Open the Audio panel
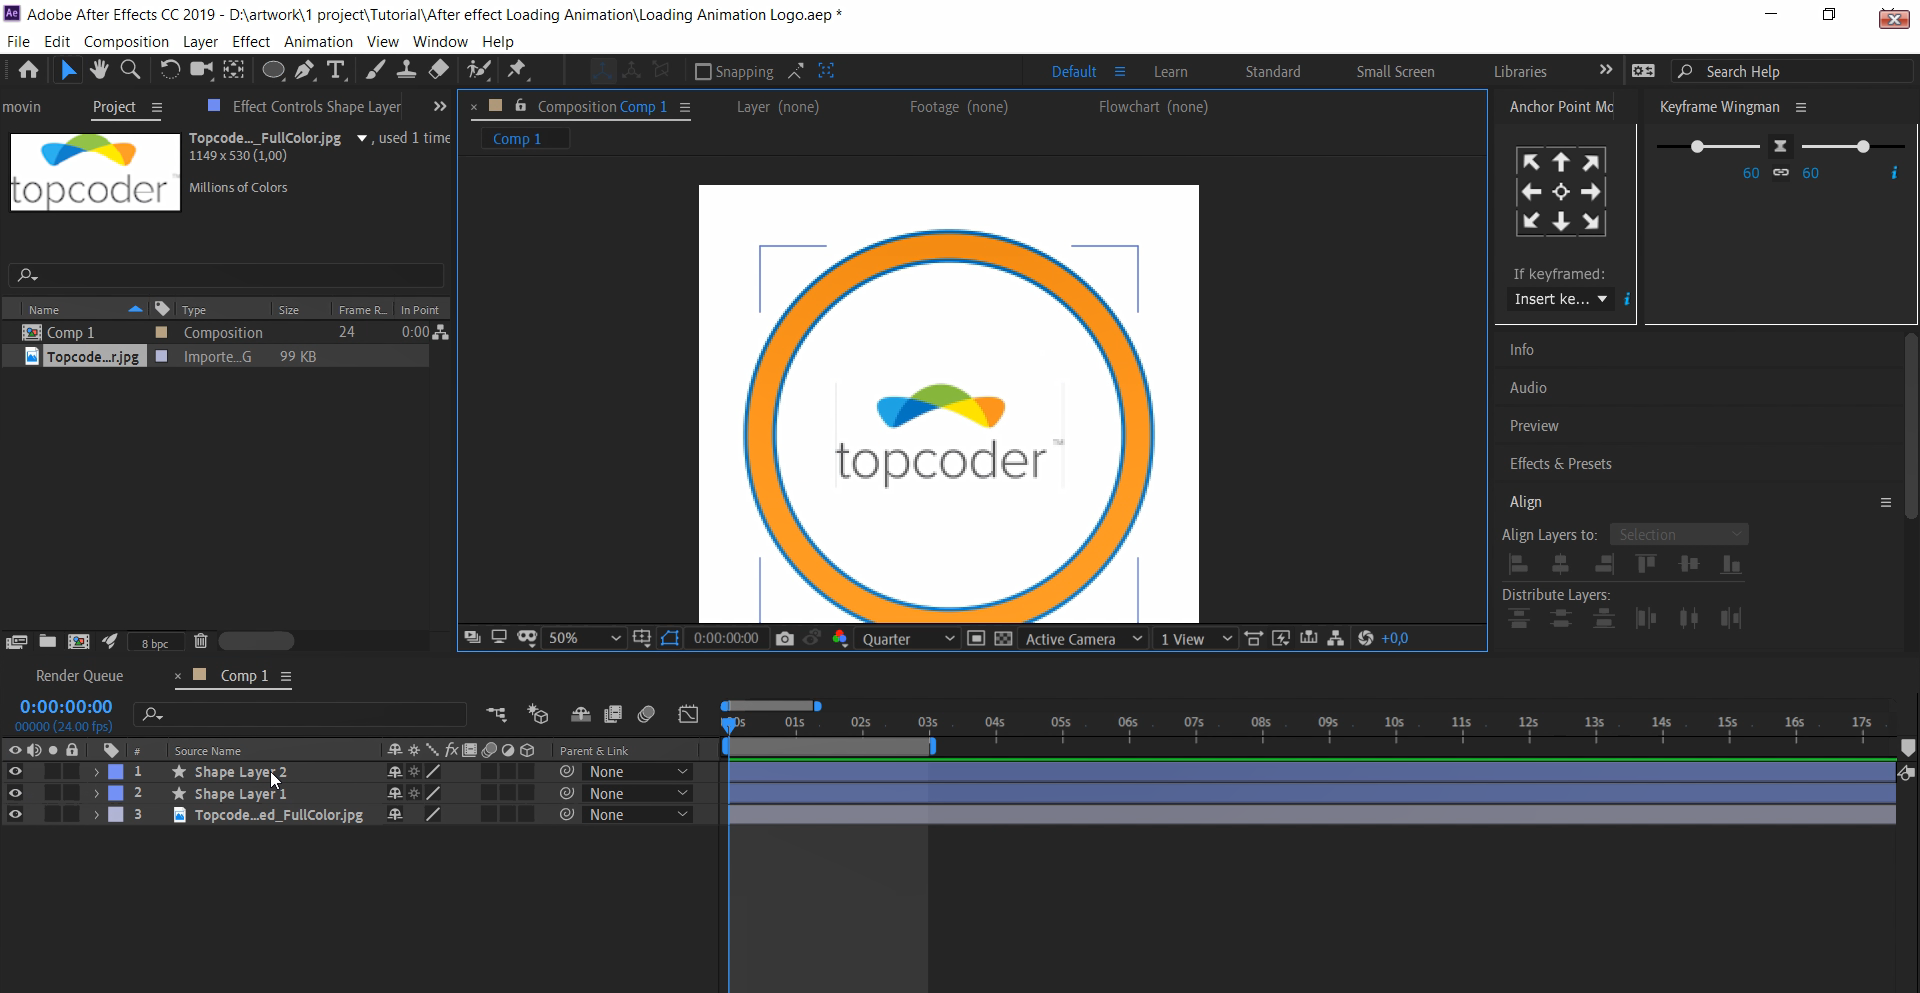Image resolution: width=1920 pixels, height=993 pixels. coord(1528,388)
